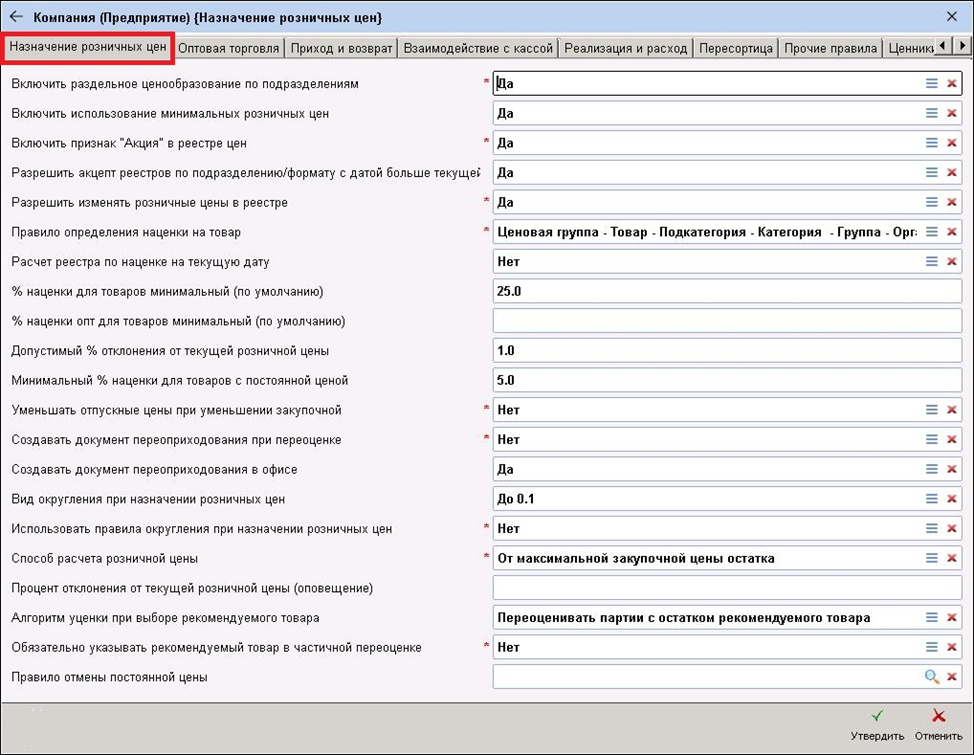Clear 'Правило отмены постоянной цены' with red X
Screen dimensions: 974x755
coord(952,677)
